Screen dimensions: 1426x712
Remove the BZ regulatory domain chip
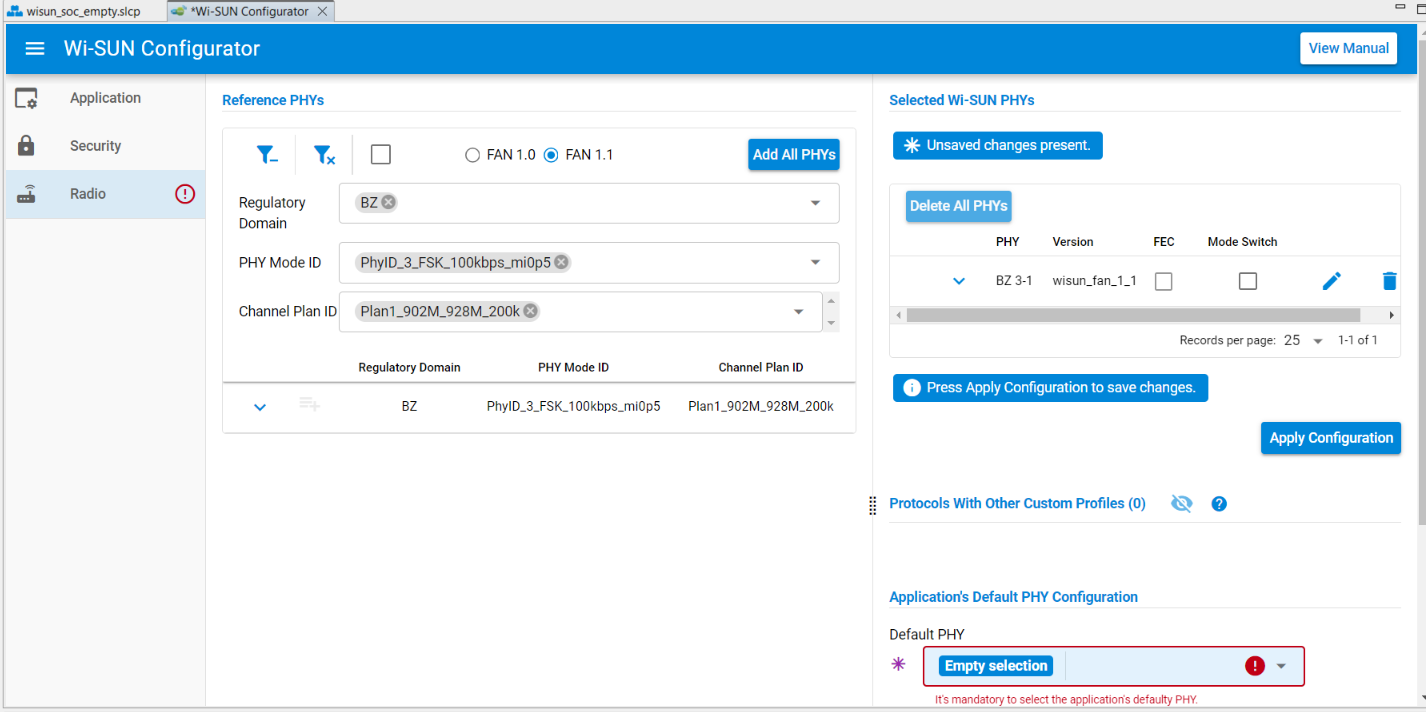tap(389, 202)
